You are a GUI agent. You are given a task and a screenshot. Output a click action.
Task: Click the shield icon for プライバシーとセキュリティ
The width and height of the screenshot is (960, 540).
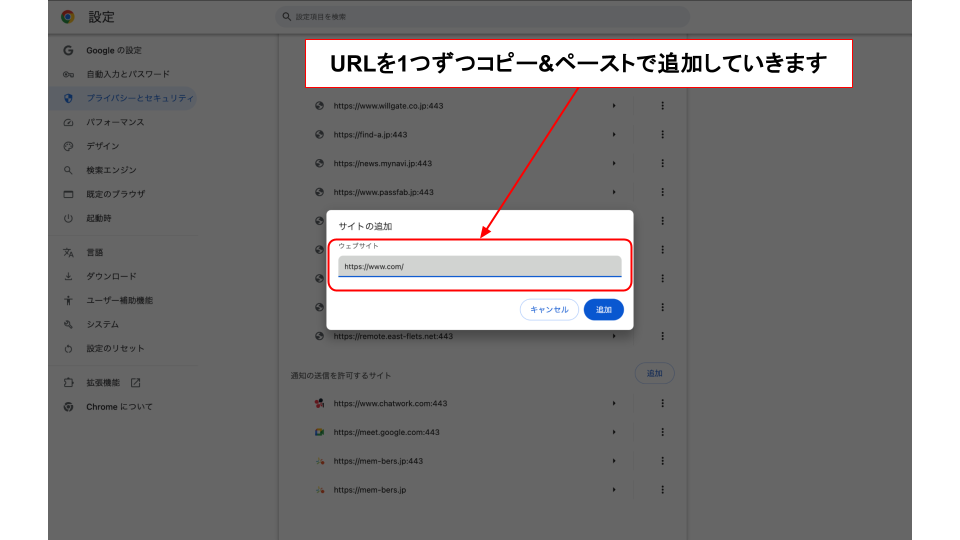pyautogui.click(x=68, y=98)
